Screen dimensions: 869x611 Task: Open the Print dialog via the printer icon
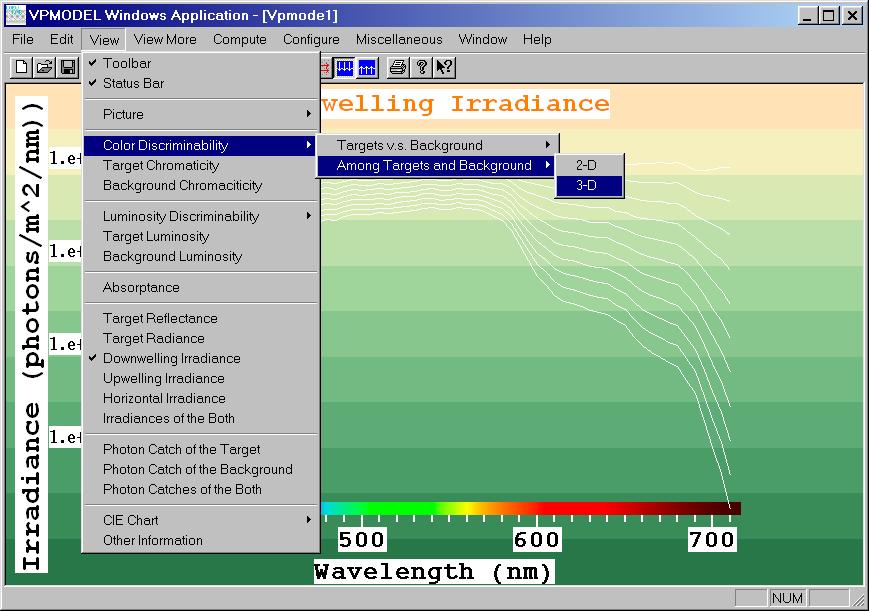(x=396, y=67)
